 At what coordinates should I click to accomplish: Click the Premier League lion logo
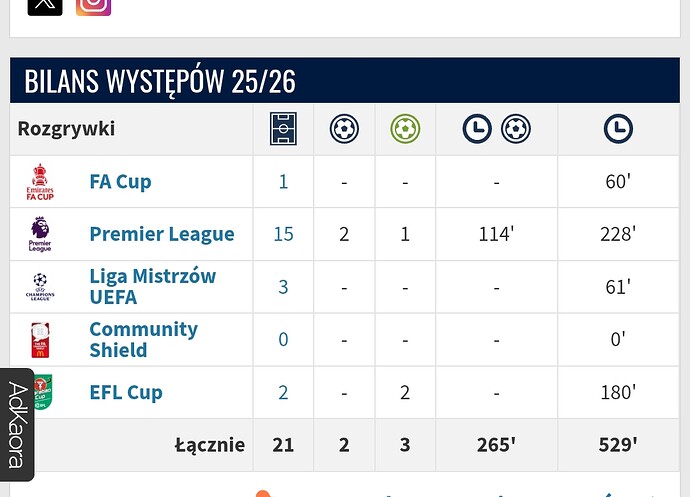pyautogui.click(x=40, y=234)
